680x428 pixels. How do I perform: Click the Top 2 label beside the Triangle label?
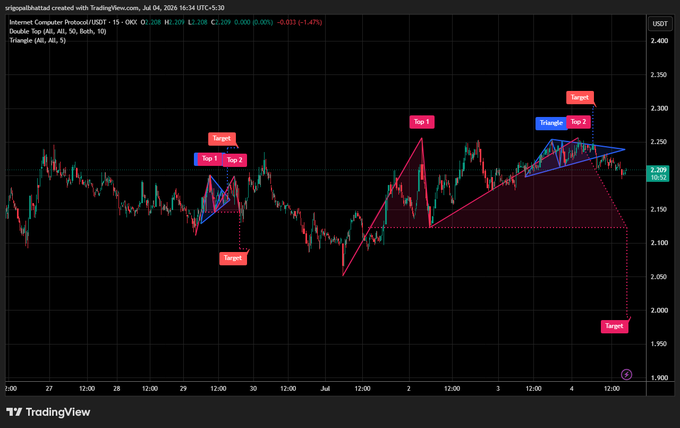pyautogui.click(x=578, y=122)
